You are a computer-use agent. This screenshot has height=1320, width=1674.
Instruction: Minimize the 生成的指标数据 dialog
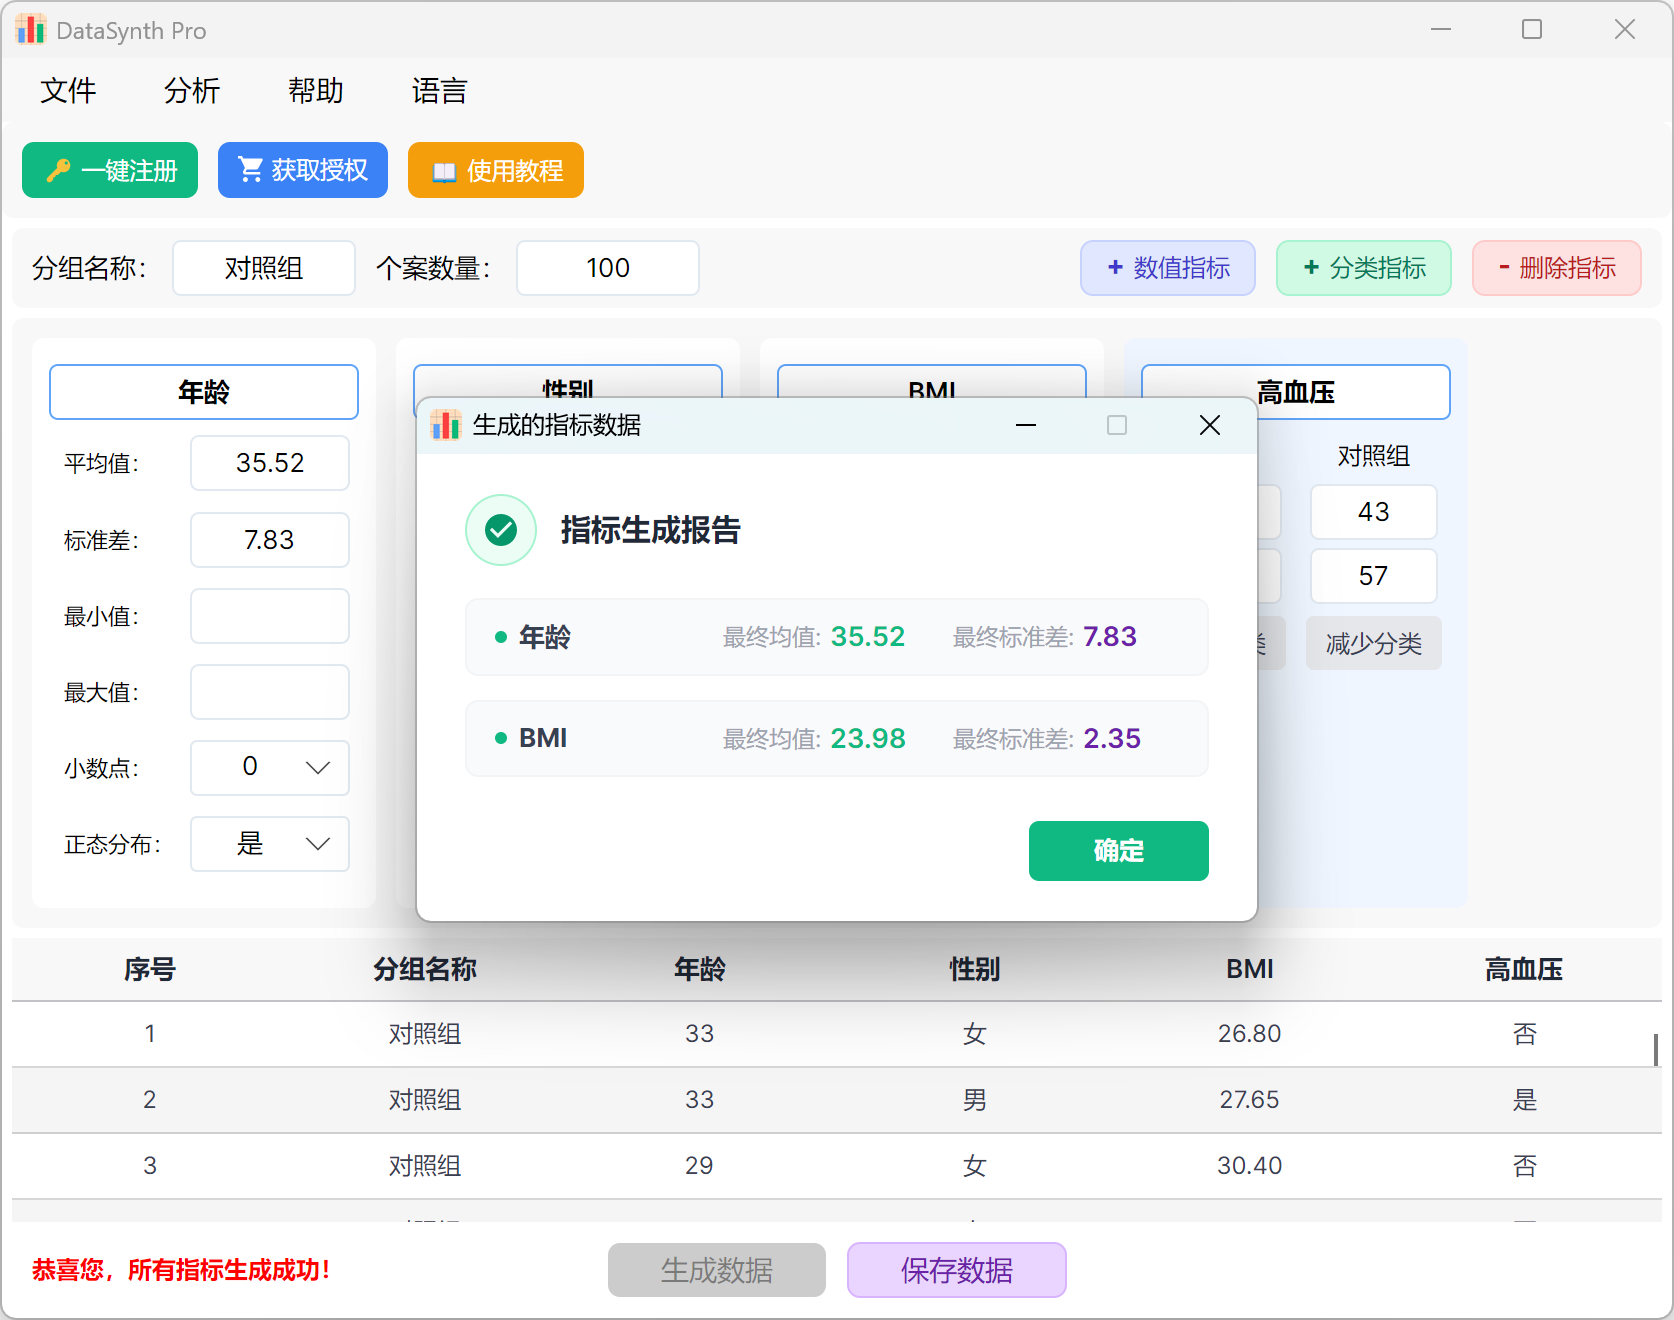pyautogui.click(x=1025, y=425)
